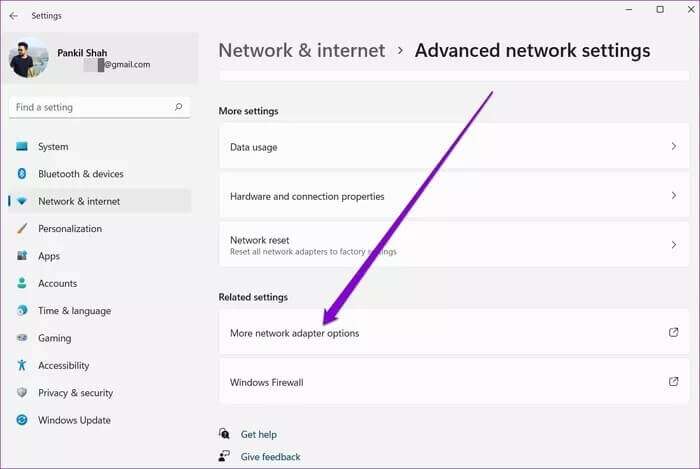Click the search magnifier icon
The width and height of the screenshot is (700, 469).
point(178,107)
